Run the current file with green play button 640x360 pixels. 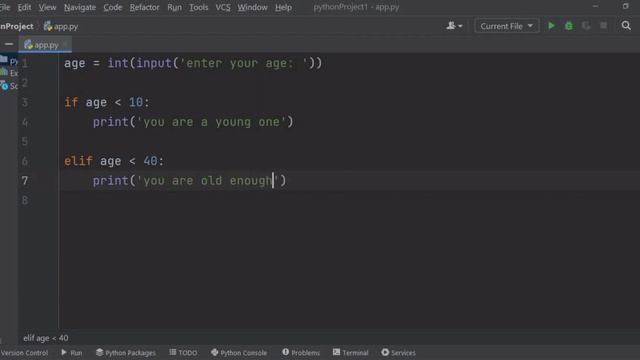[x=551, y=26]
